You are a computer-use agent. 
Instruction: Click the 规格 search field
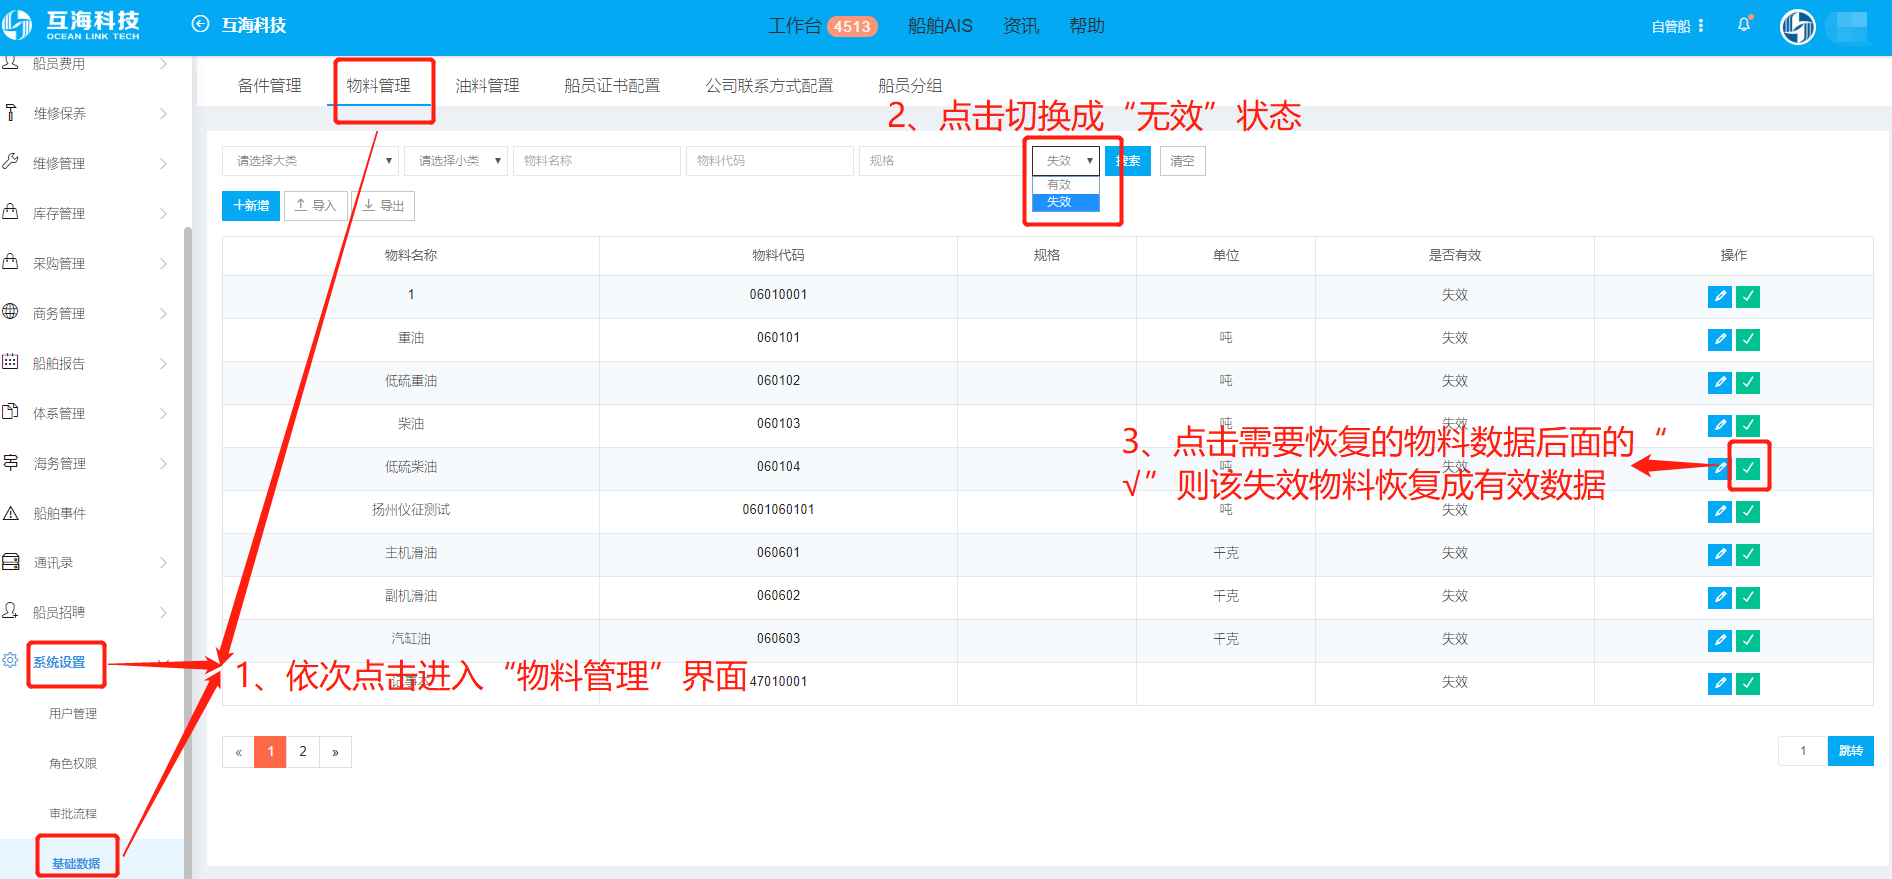pos(943,161)
